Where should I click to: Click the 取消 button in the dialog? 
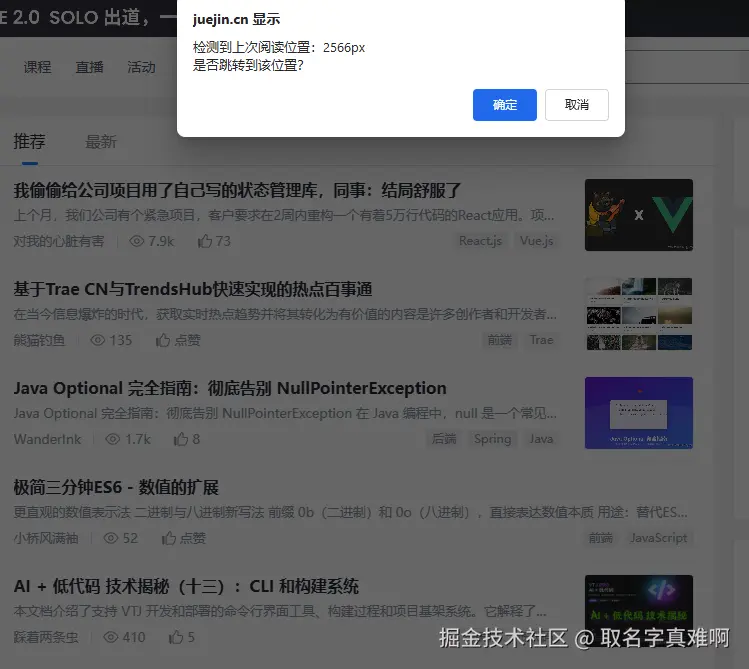[577, 105]
